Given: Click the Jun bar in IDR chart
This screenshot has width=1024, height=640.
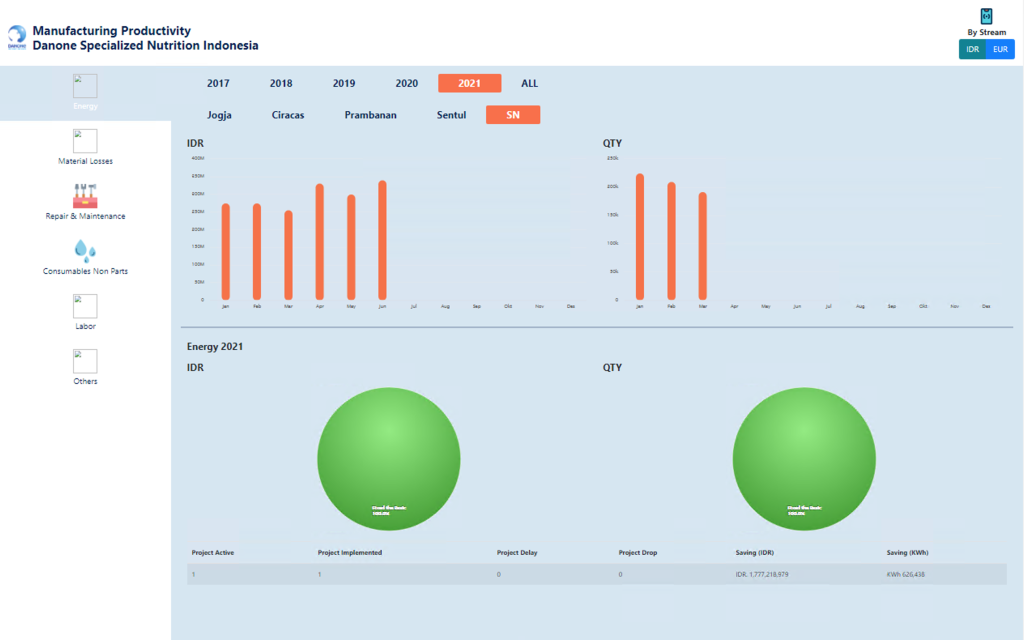Looking at the screenshot, I should point(382,240).
